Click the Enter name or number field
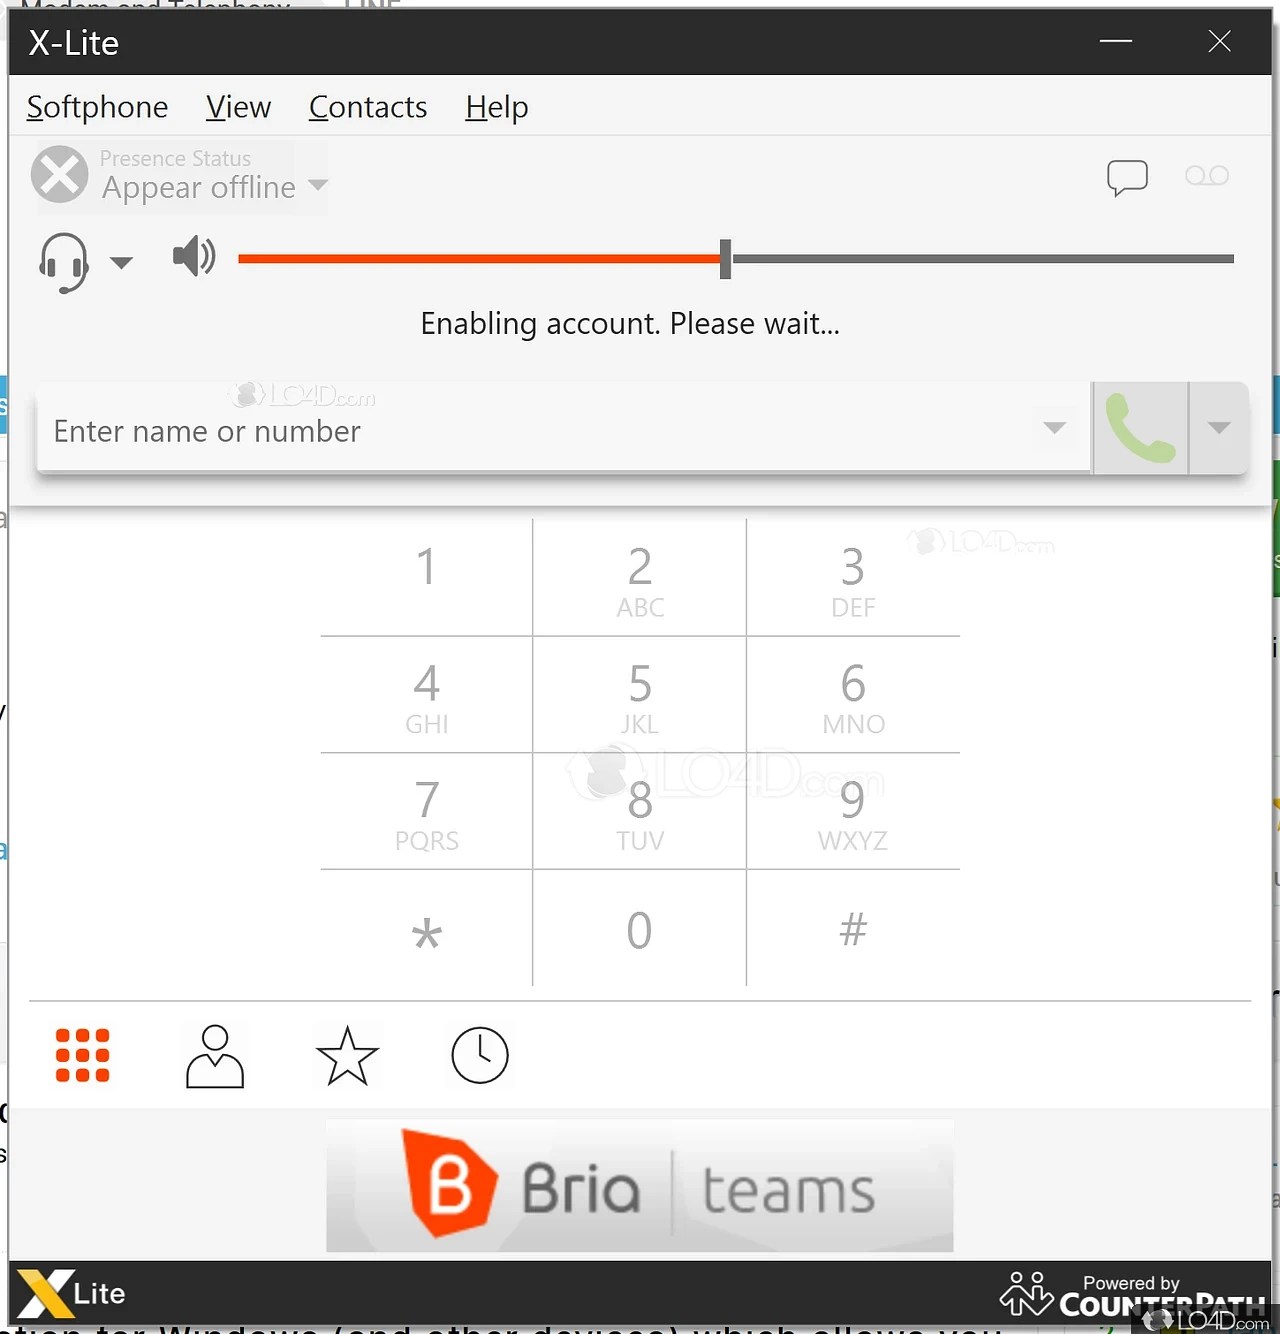 tap(540, 428)
